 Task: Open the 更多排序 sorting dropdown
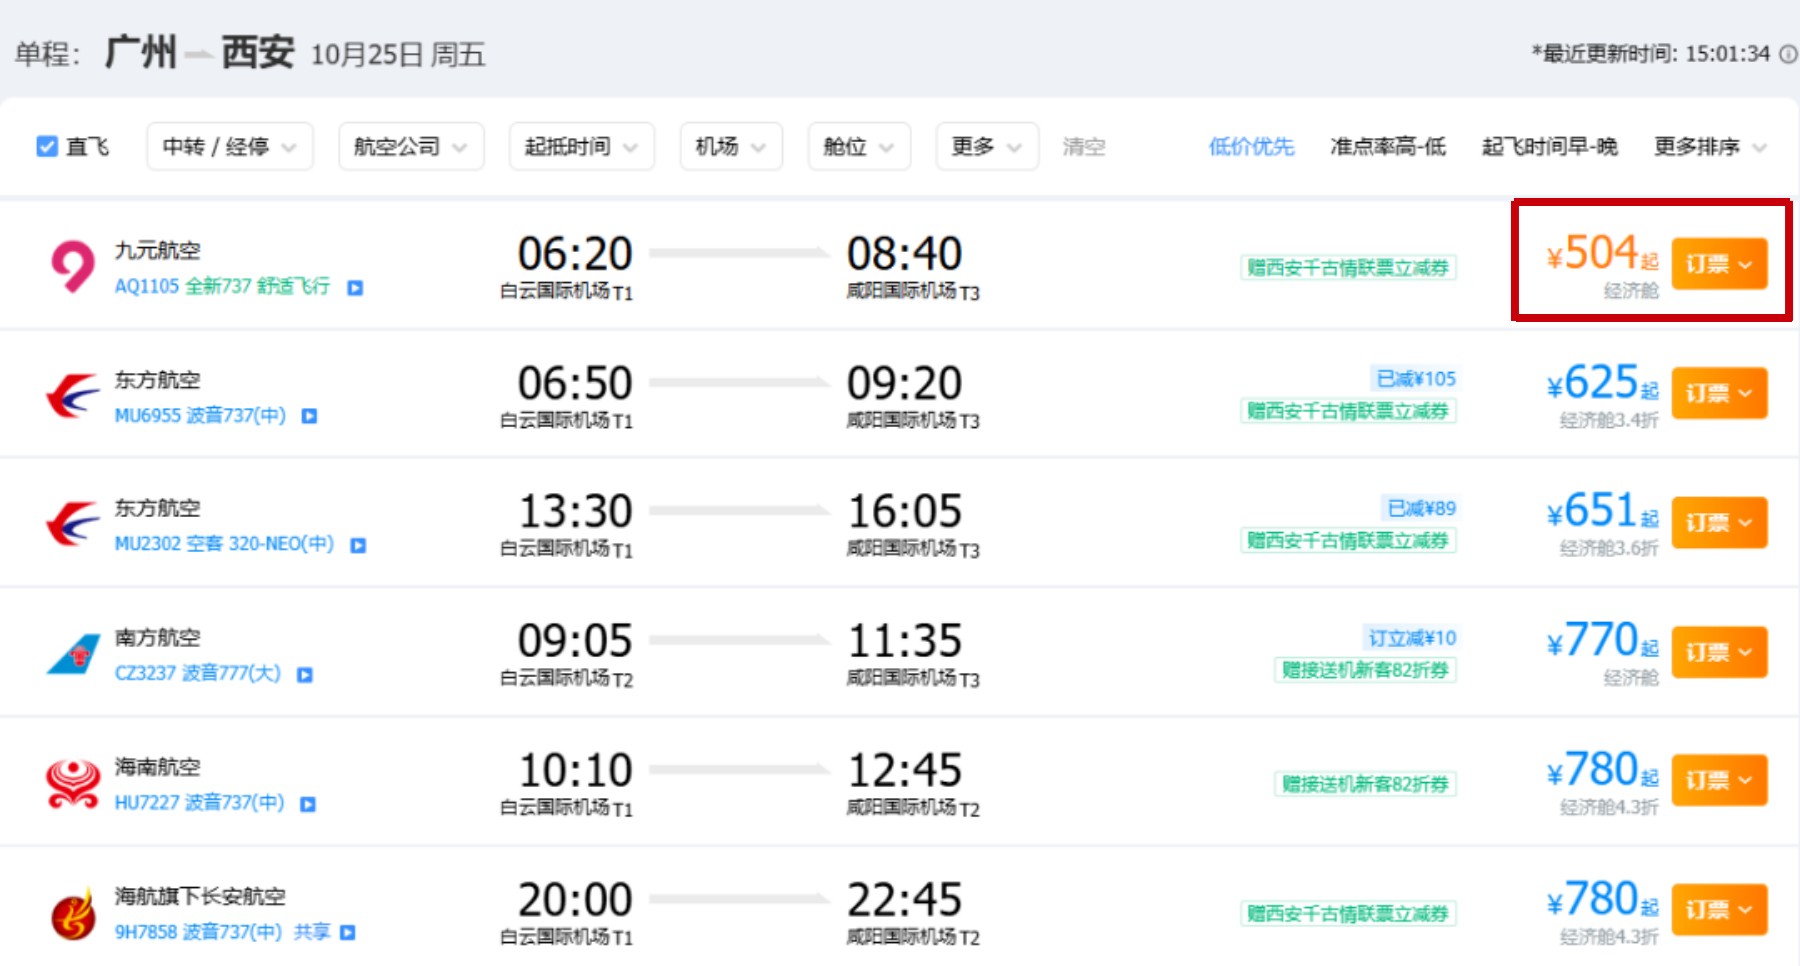1711,147
